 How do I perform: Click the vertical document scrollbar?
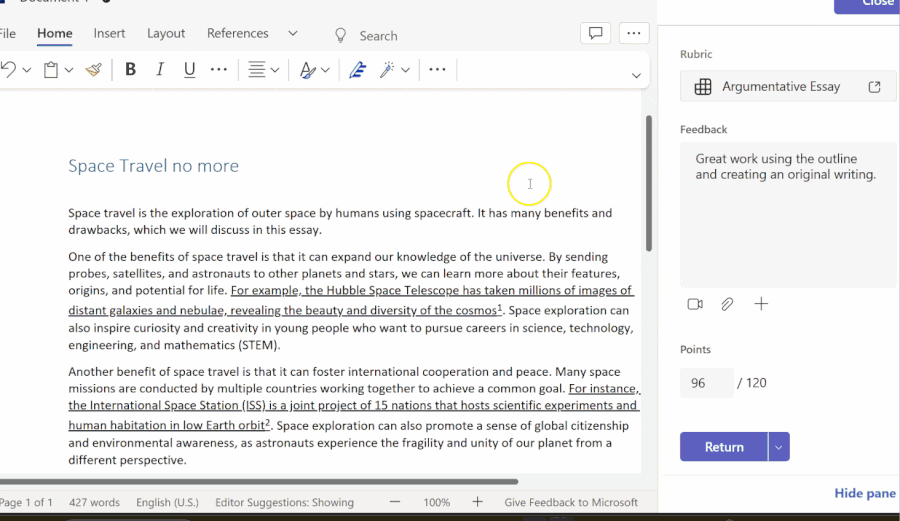pos(649,183)
